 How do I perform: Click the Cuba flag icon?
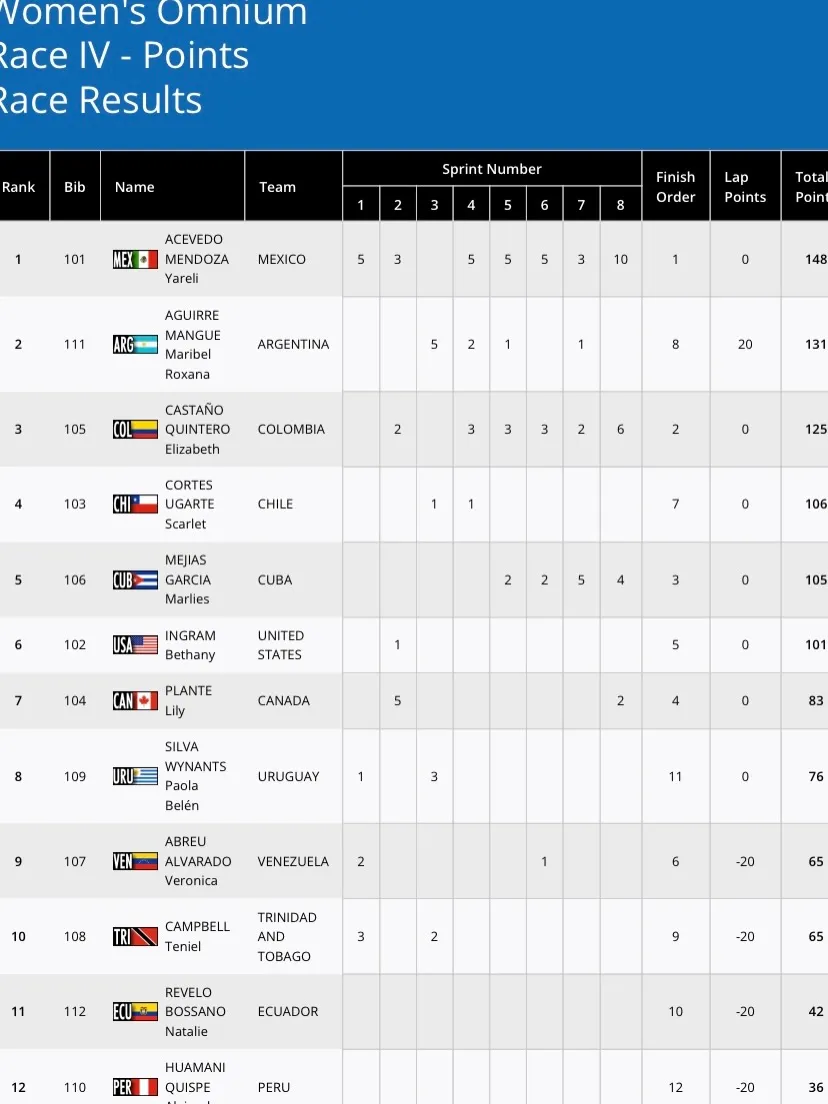click(135, 580)
